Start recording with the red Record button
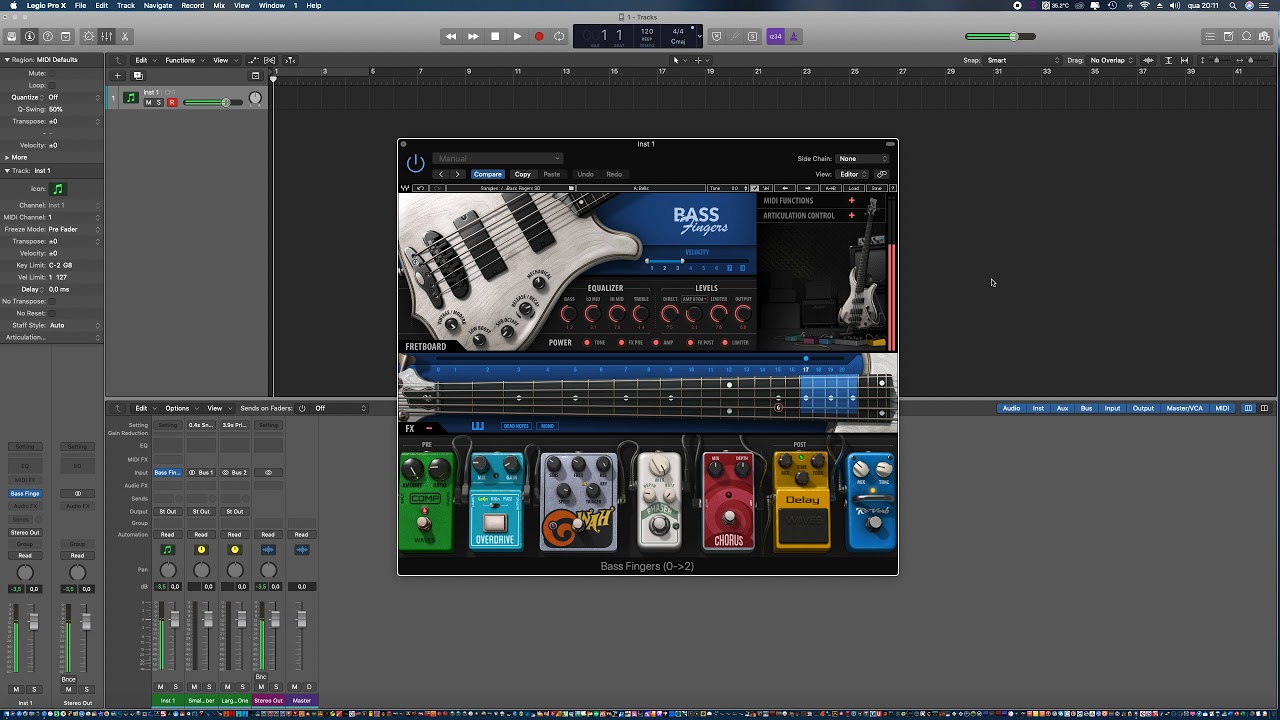The width and height of the screenshot is (1280, 720). 539,37
